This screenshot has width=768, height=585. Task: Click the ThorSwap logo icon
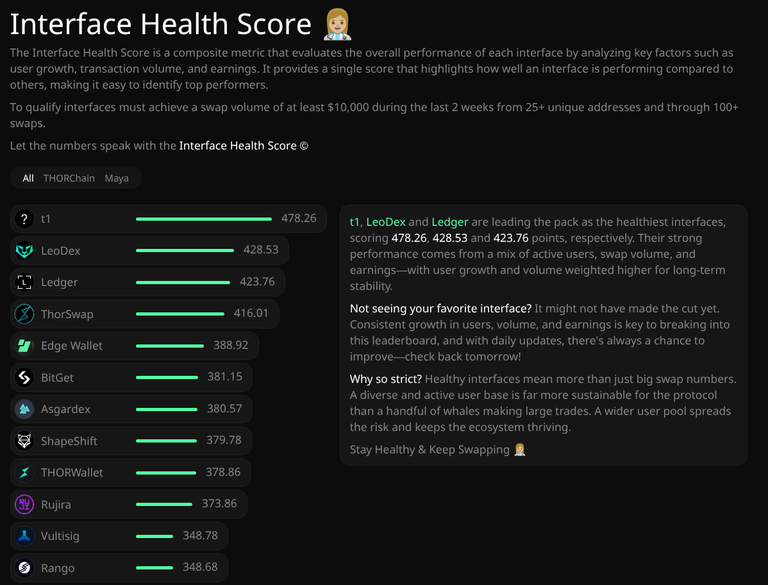(24, 314)
